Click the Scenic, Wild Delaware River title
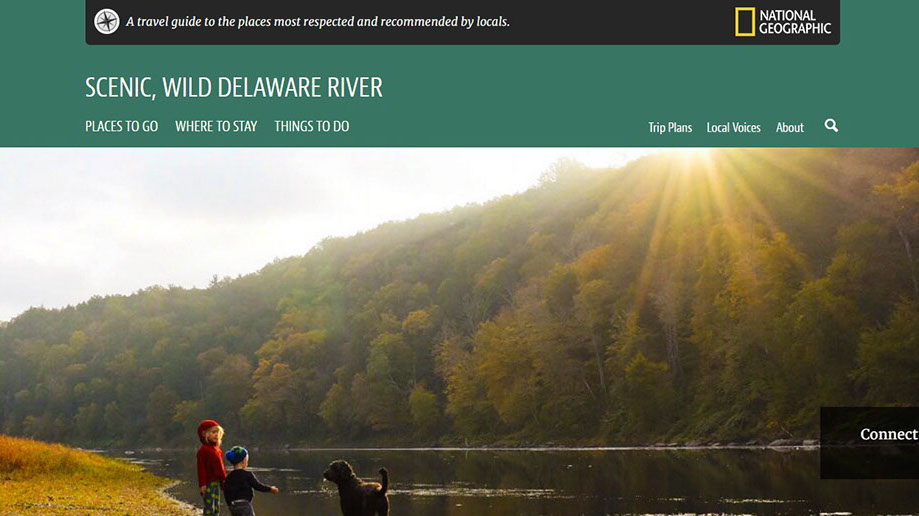This screenshot has width=919, height=516. coord(234,87)
